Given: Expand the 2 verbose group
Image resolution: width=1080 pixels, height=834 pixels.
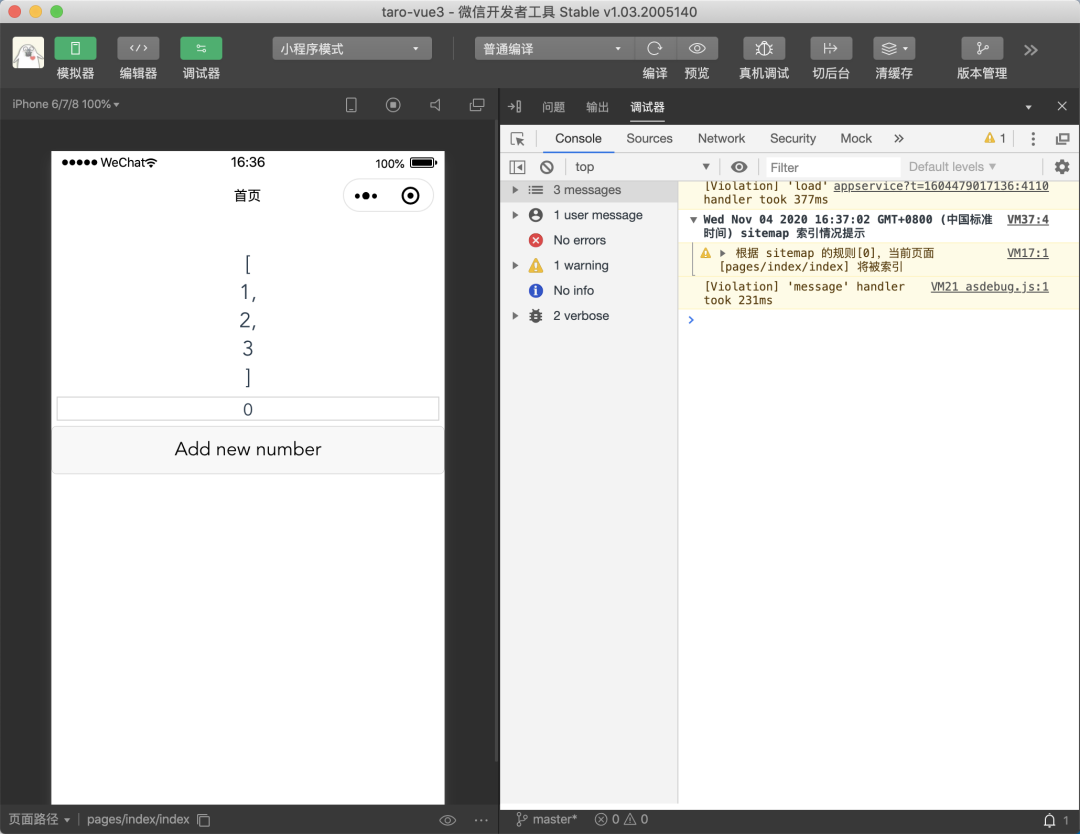Looking at the screenshot, I should (515, 315).
